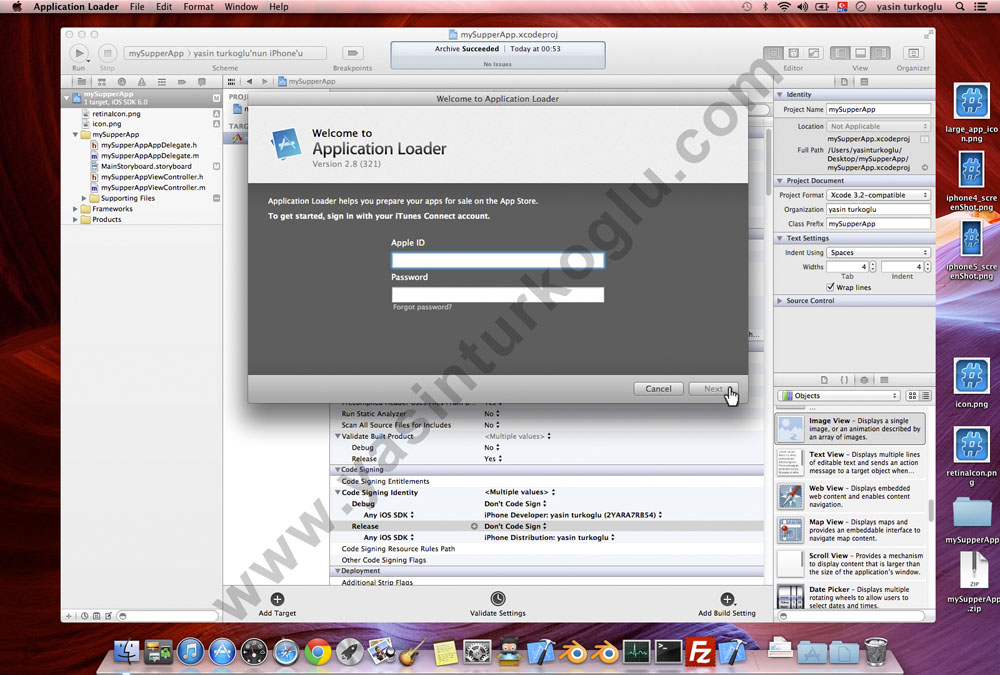Open the Format menu

coord(198,6)
